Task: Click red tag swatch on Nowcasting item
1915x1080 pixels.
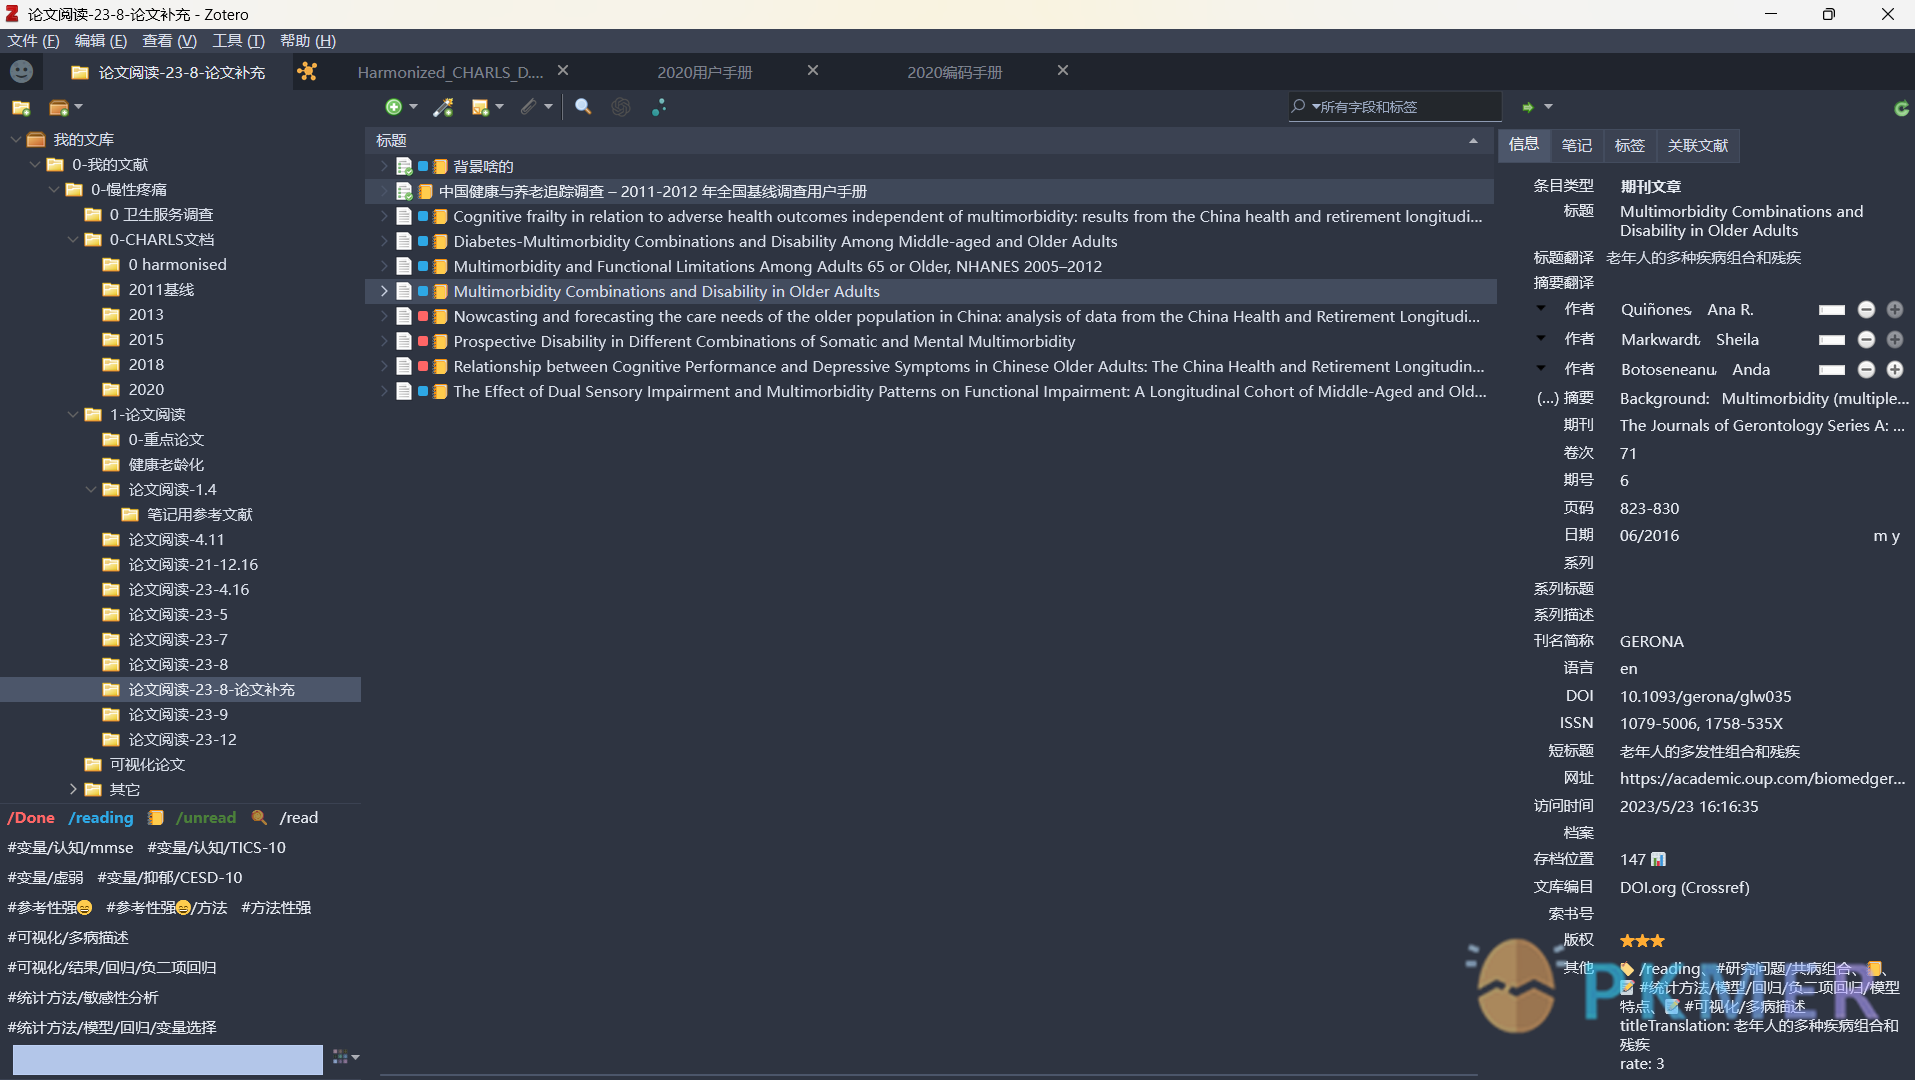Action: (x=423, y=316)
